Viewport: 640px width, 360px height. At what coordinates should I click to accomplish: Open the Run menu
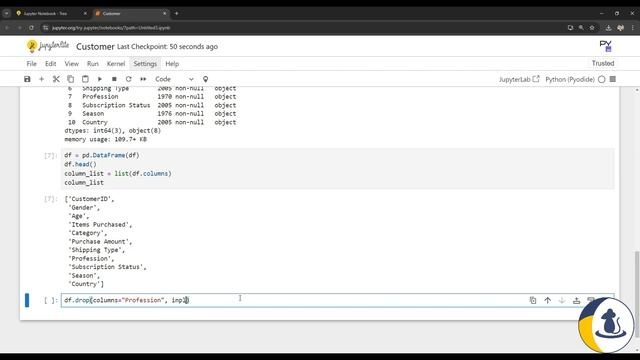(93, 64)
